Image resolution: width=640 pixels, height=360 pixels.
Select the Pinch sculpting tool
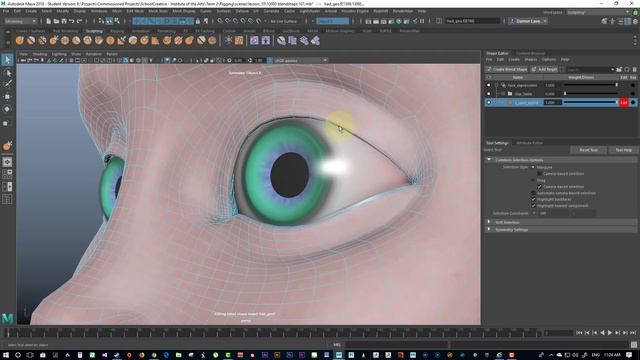pos(65,40)
